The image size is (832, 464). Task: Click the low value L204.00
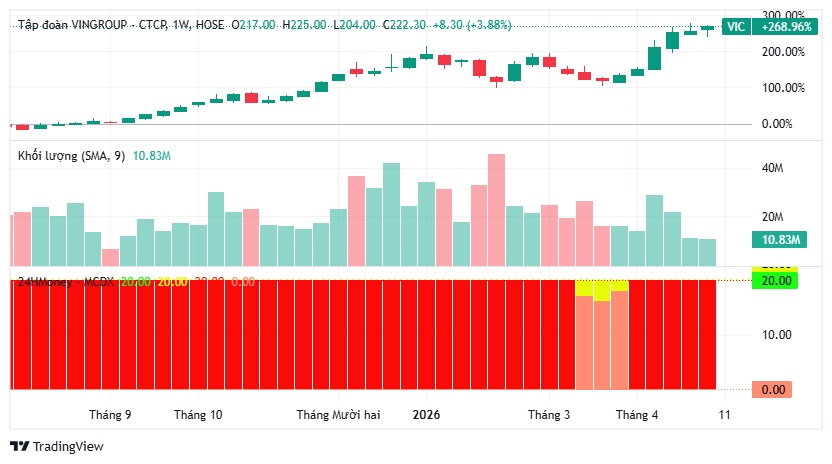point(354,25)
